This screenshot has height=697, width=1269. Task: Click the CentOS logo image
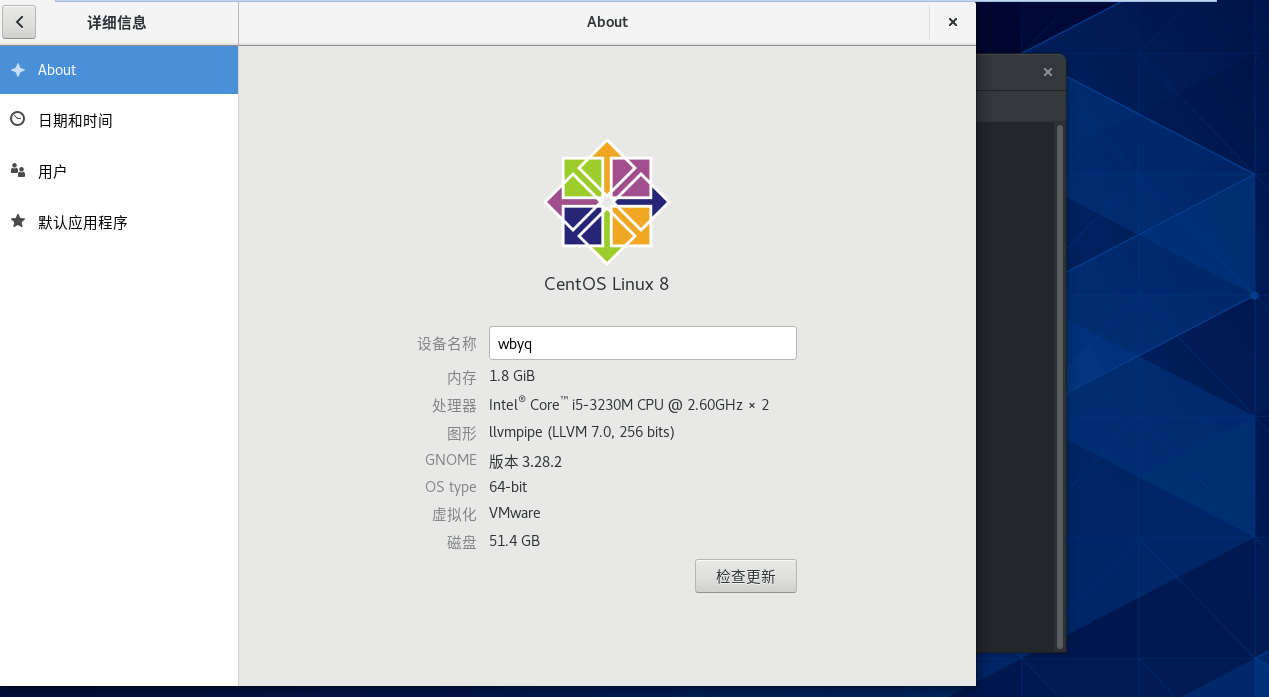tap(607, 201)
